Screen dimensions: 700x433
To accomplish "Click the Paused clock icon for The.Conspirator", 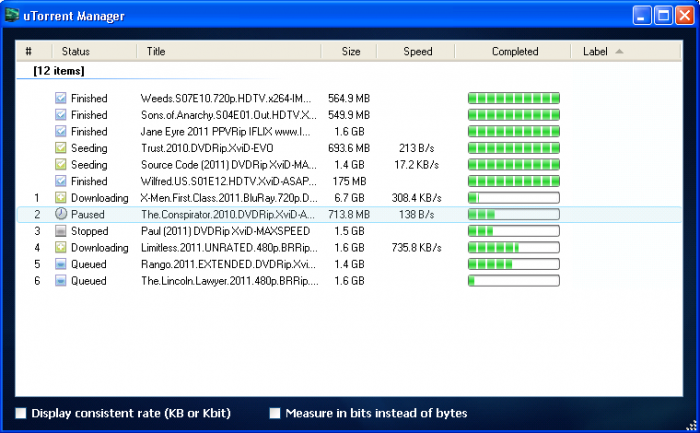I will coord(61,214).
